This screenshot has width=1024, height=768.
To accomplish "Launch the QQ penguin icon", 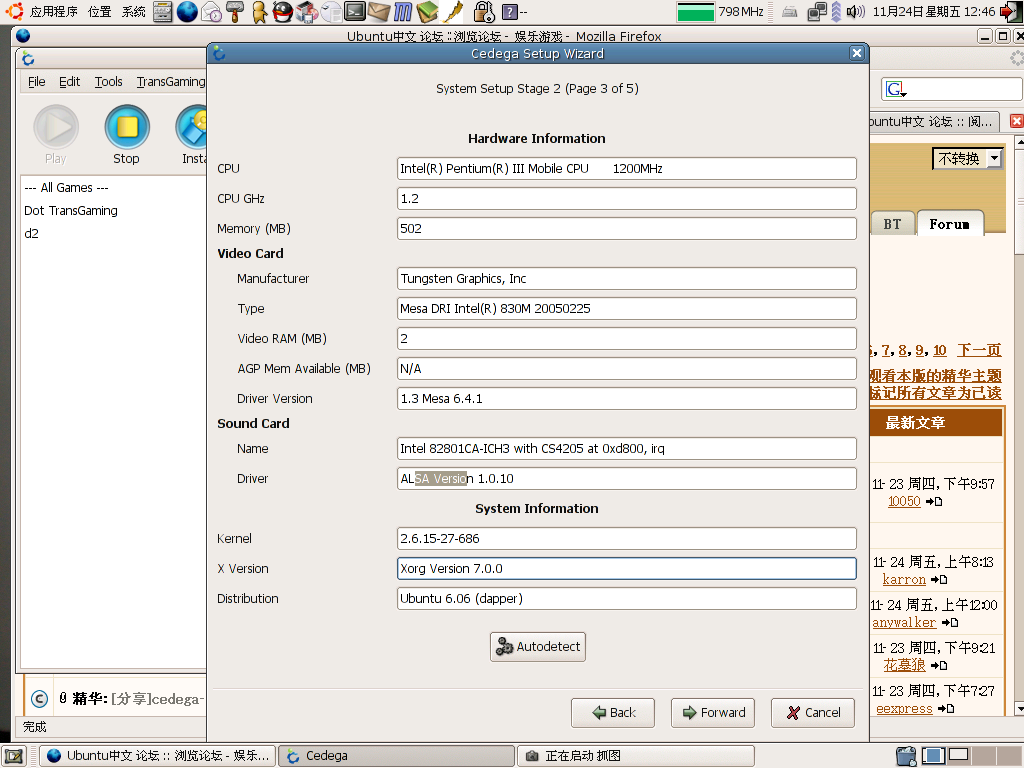I will pos(282,11).
